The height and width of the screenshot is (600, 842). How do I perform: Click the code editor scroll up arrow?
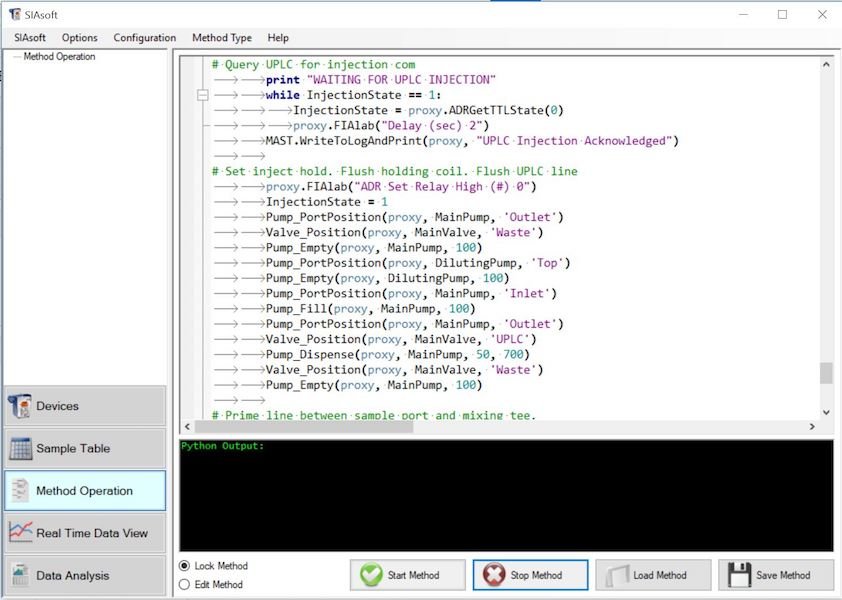[826, 64]
